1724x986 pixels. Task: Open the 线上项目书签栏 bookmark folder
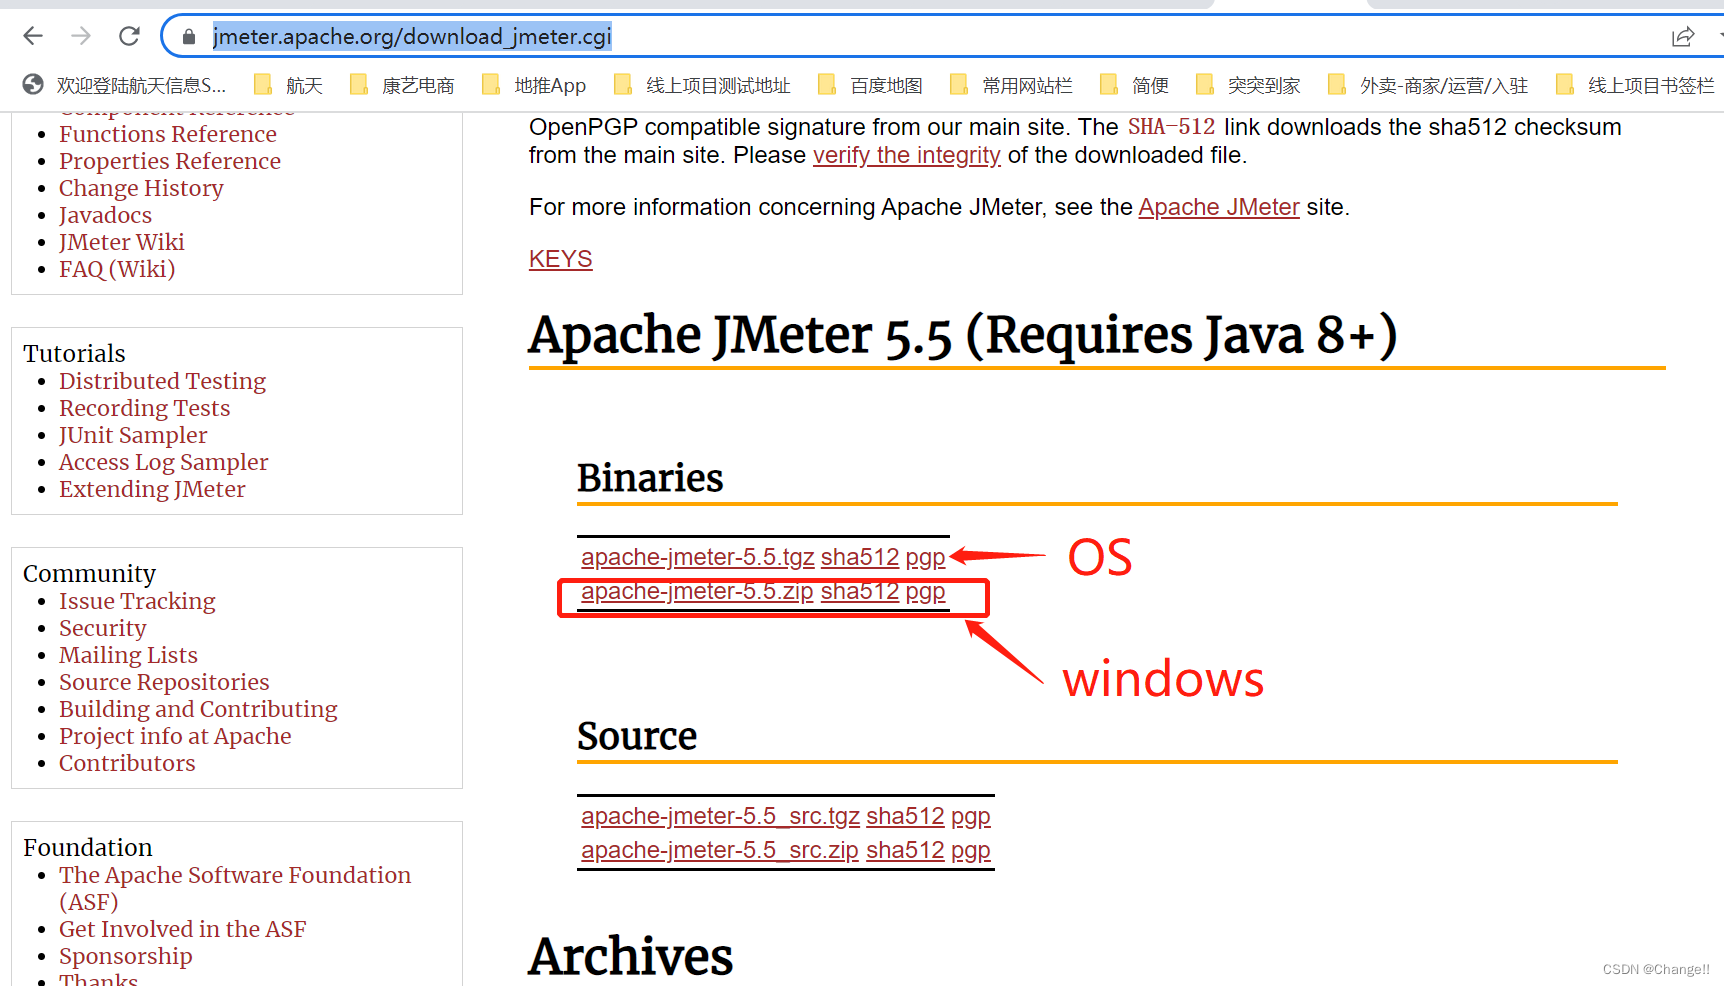pos(1636,85)
